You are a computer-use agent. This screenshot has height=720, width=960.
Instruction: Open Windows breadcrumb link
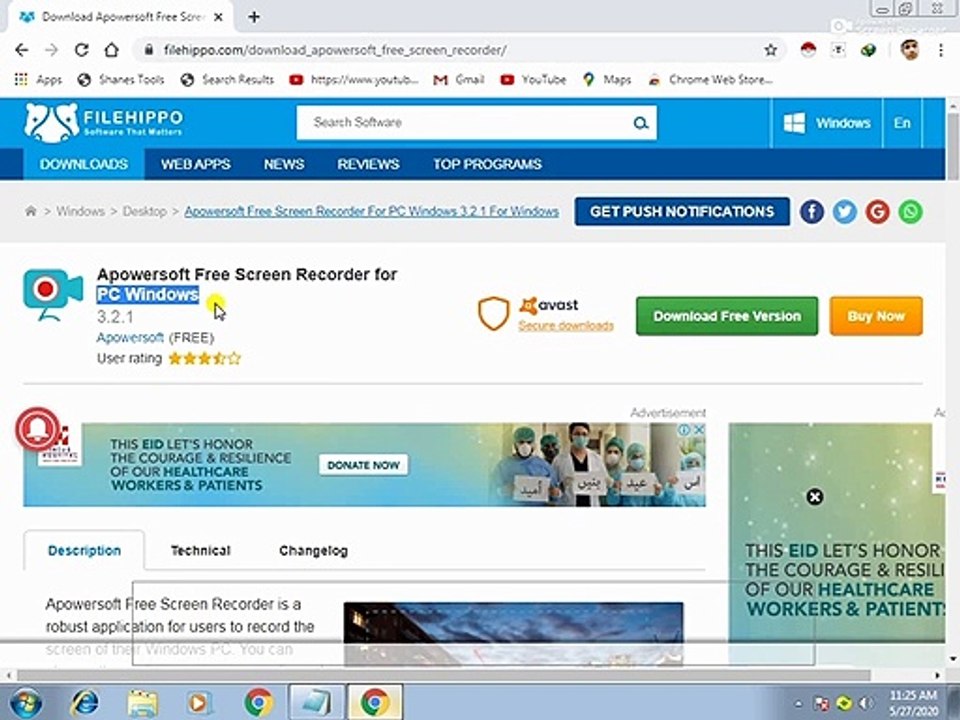point(81,211)
